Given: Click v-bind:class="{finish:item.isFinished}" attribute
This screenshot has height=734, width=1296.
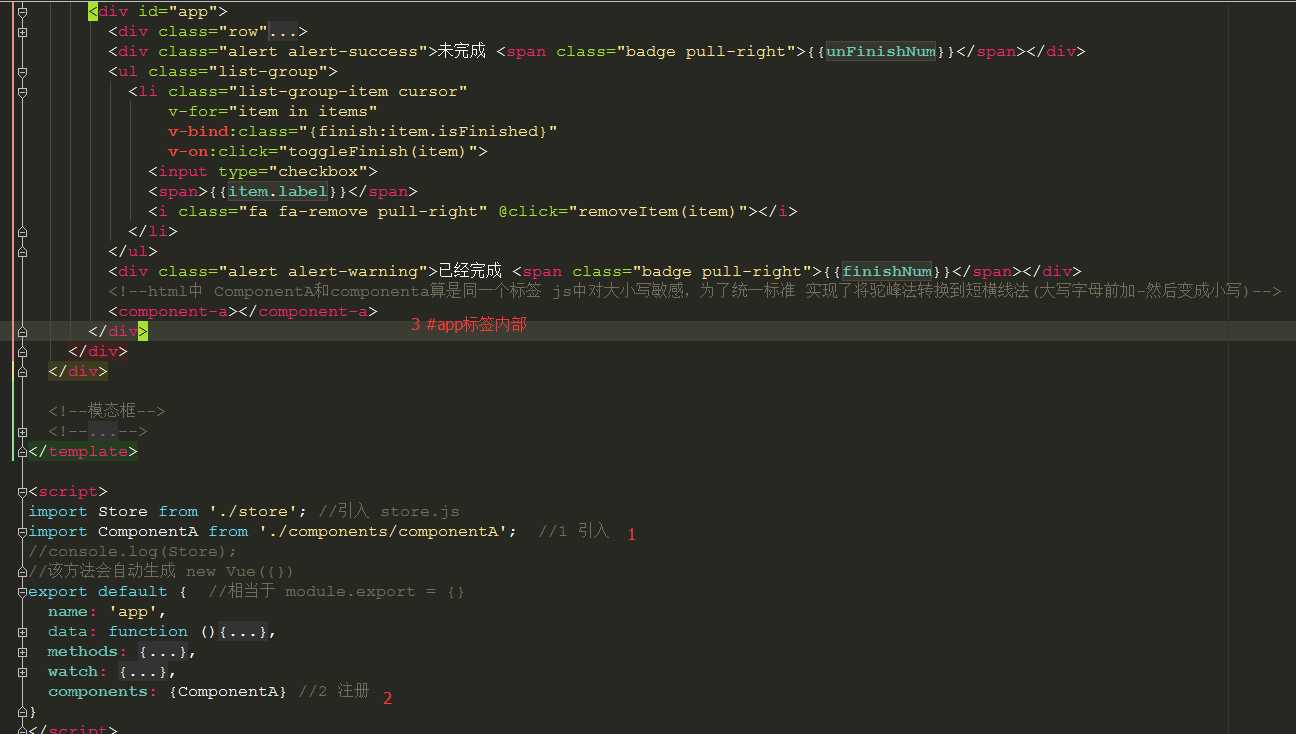Looking at the screenshot, I should 362,132.
